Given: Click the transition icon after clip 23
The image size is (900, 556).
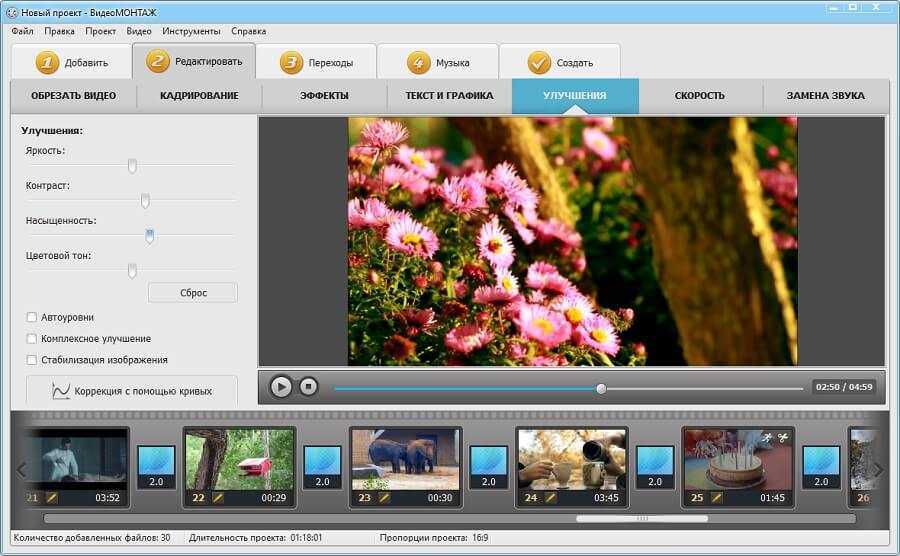Looking at the screenshot, I should (488, 466).
